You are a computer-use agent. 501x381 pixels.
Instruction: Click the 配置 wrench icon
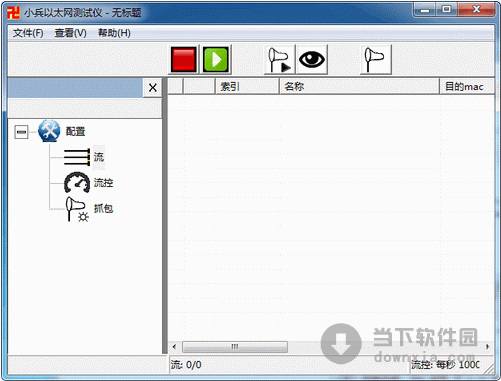[x=49, y=131]
